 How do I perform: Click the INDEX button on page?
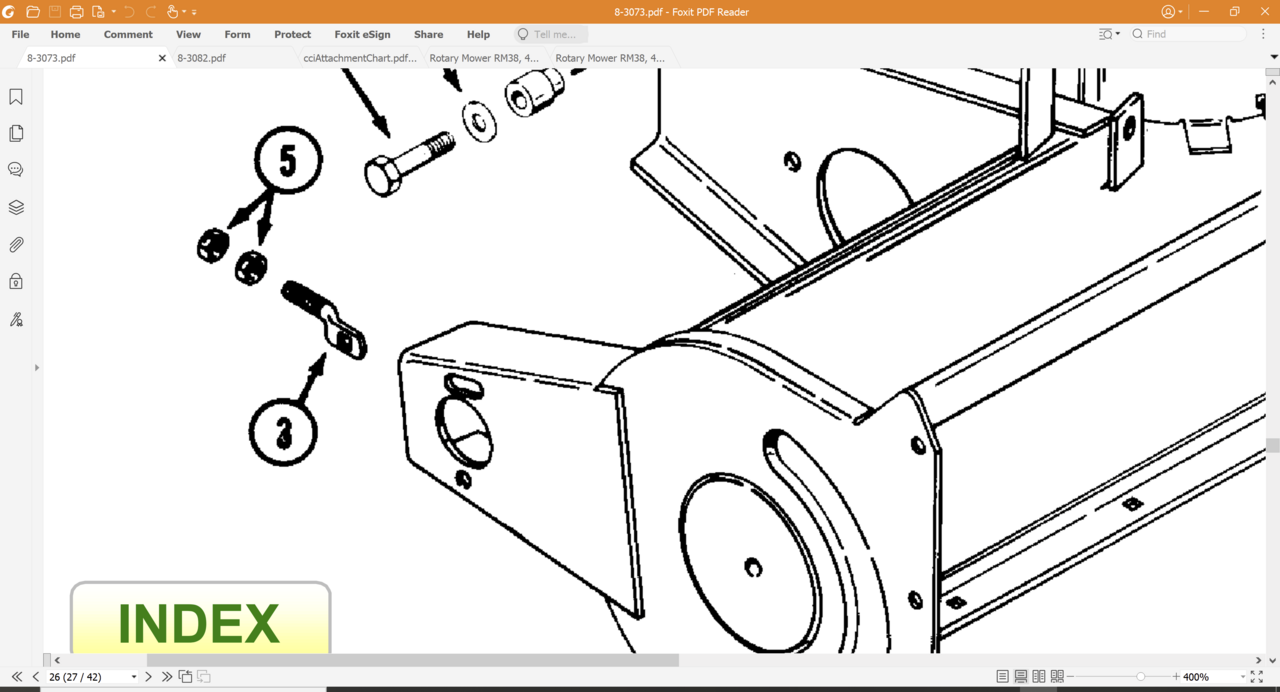coord(200,622)
